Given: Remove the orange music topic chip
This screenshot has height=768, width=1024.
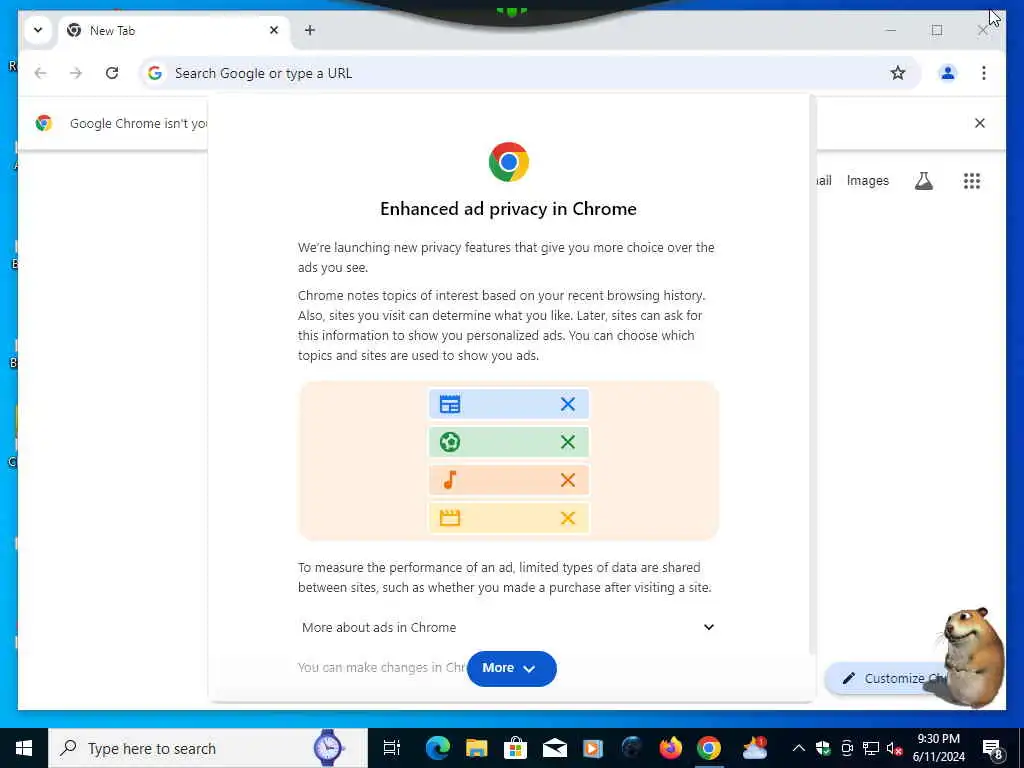Looking at the screenshot, I should tap(568, 480).
